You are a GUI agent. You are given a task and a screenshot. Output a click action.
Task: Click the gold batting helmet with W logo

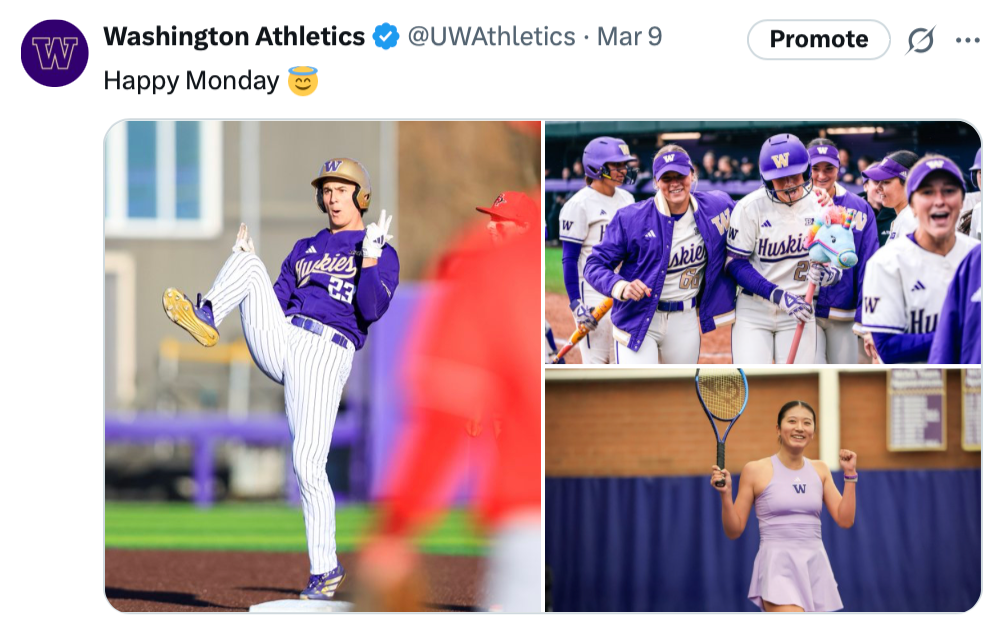341,176
